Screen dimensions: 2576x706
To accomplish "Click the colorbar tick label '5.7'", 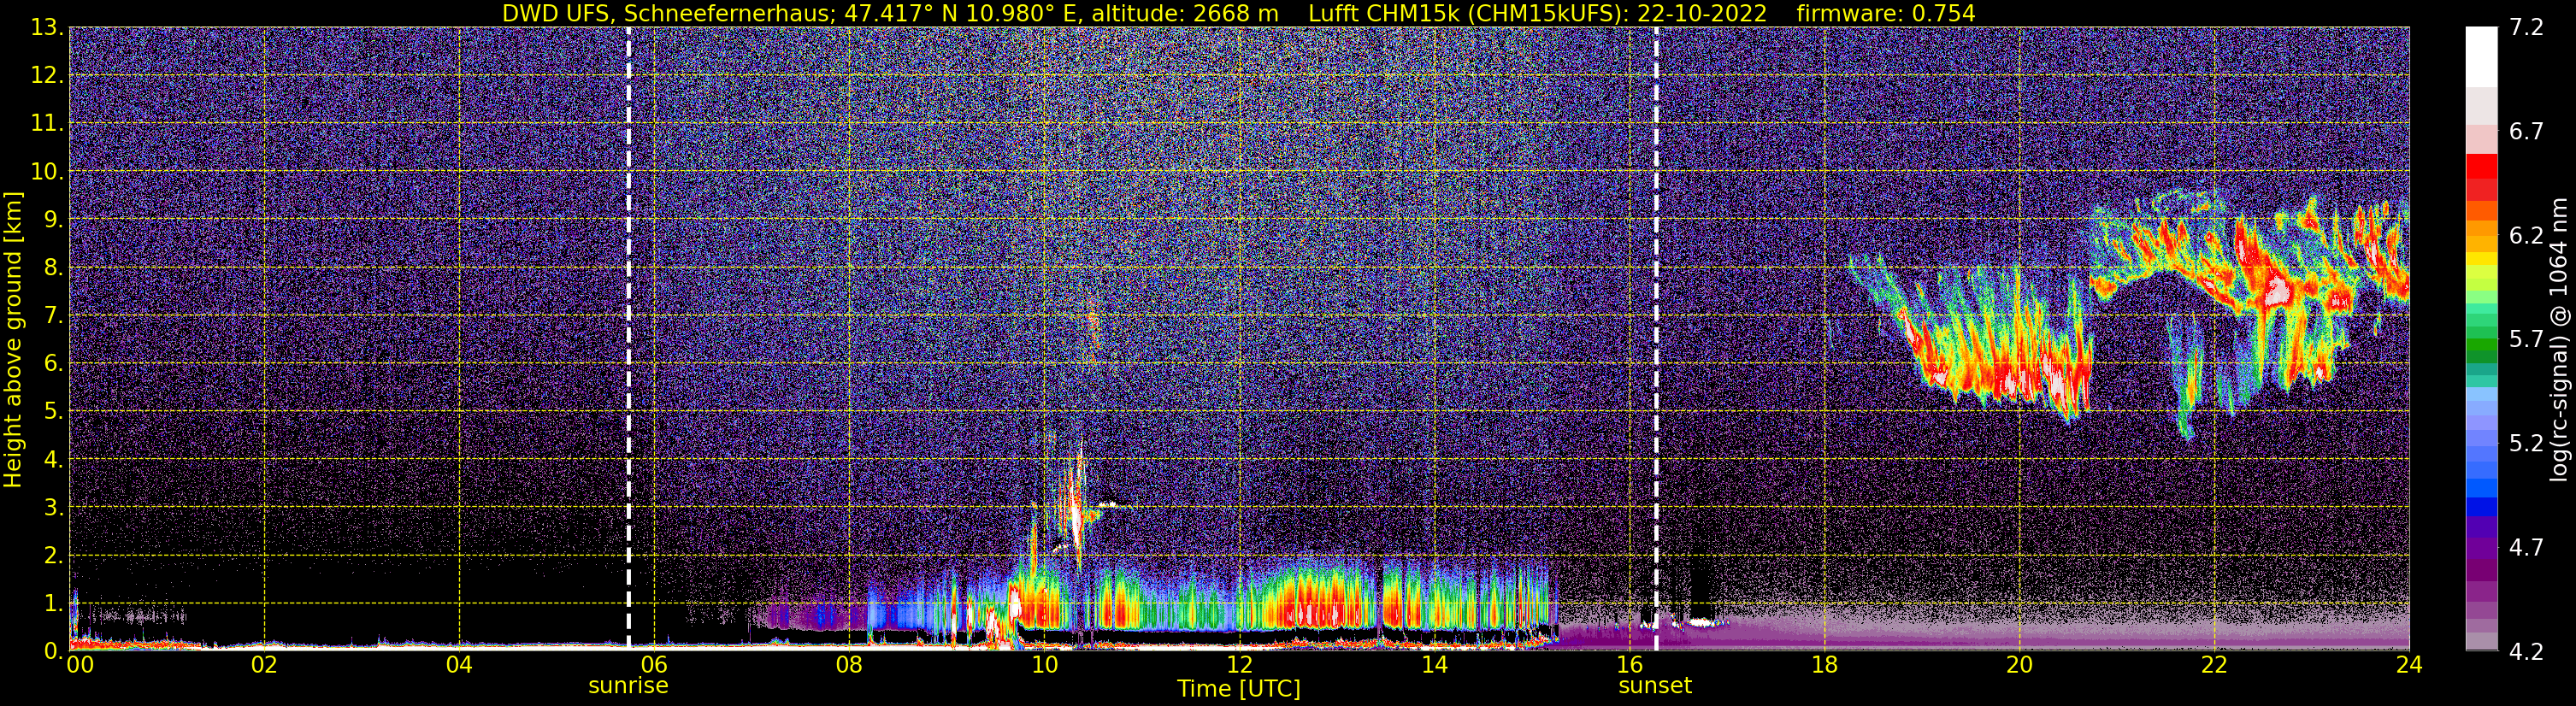I will [x=2526, y=339].
